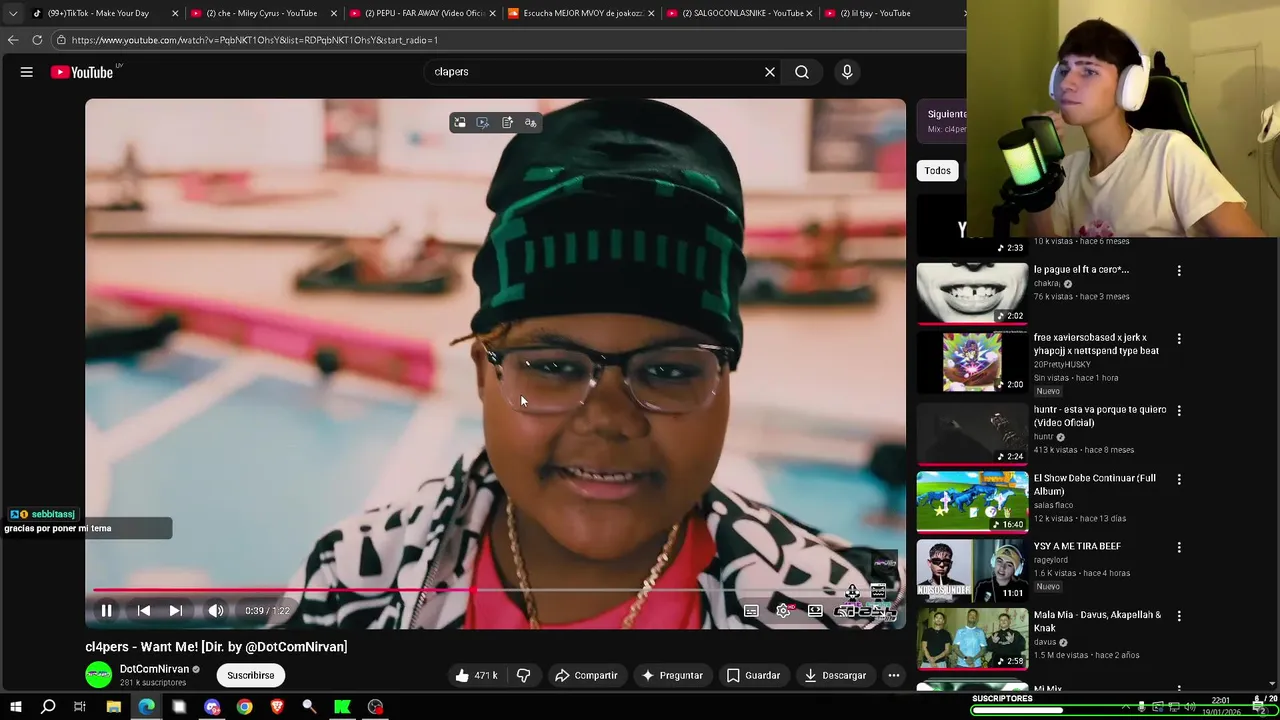Switch to the 'lil tjay - YouTube' tab
This screenshot has height=720, width=1280.
pyautogui.click(x=893, y=13)
